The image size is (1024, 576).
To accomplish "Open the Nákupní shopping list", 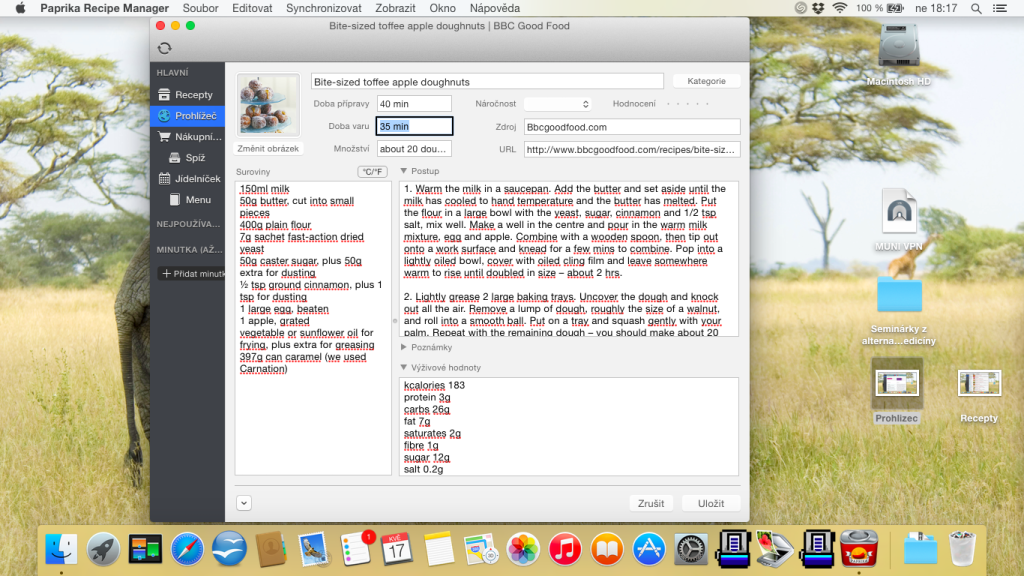I will click(187, 136).
